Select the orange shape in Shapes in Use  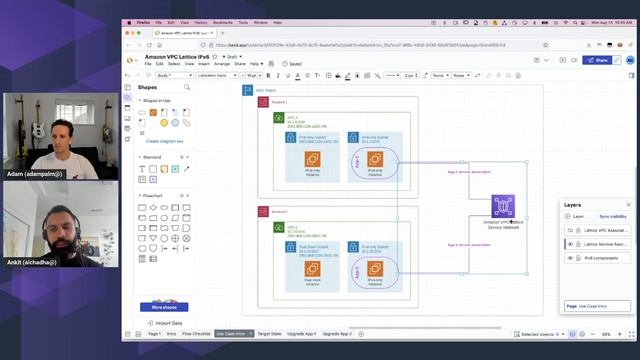click(x=153, y=112)
